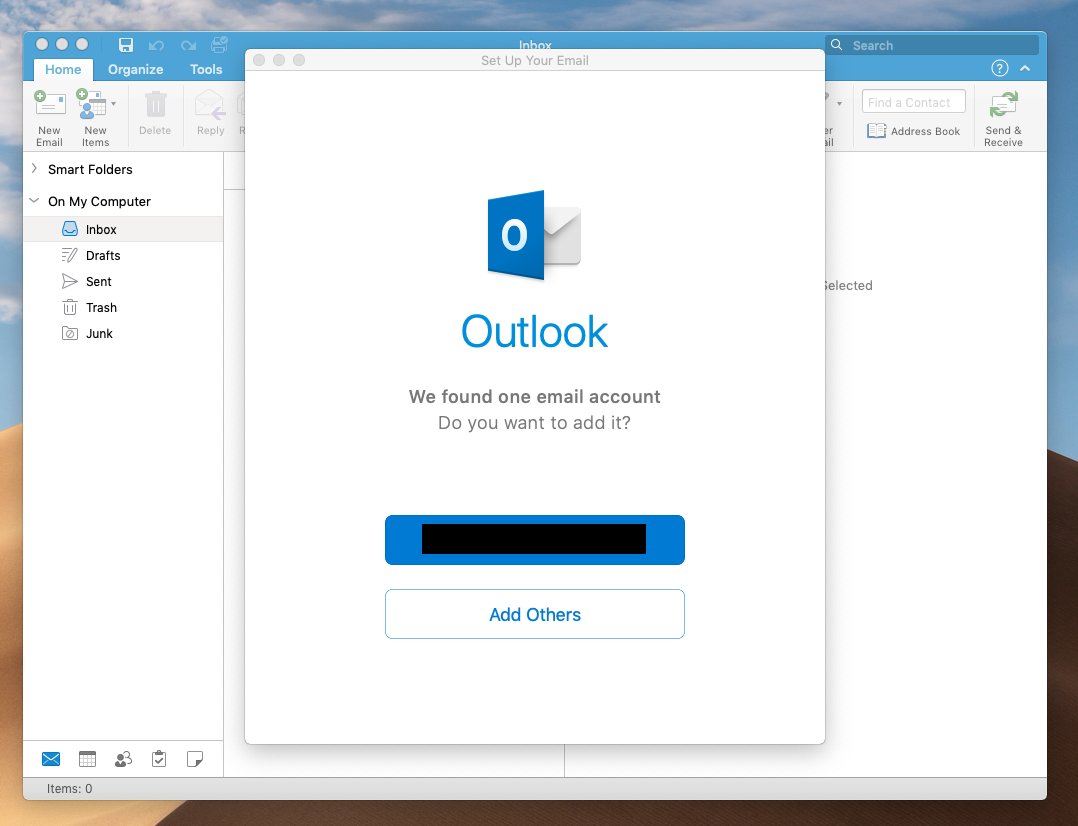Open the New Items dropdown arrow
1078x826 pixels.
[113, 104]
